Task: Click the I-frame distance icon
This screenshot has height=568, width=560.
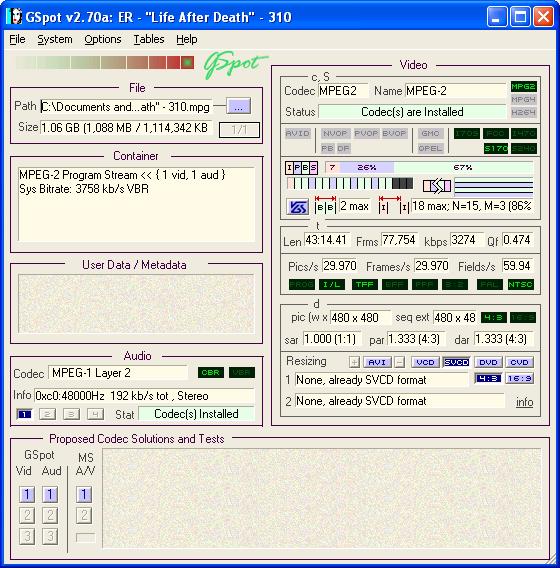Action: coord(394,205)
